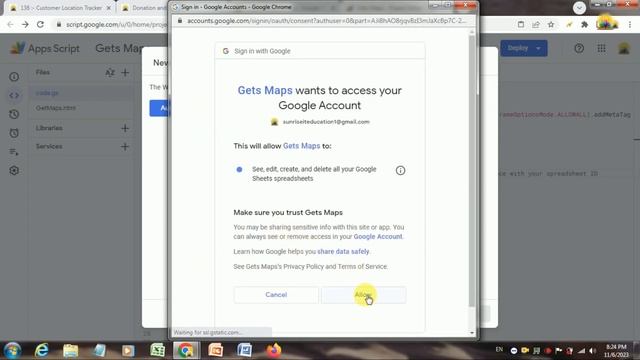Screen dimensions: 640x360
Task: Click the Chrome icon in taskbar
Action: [186, 351]
